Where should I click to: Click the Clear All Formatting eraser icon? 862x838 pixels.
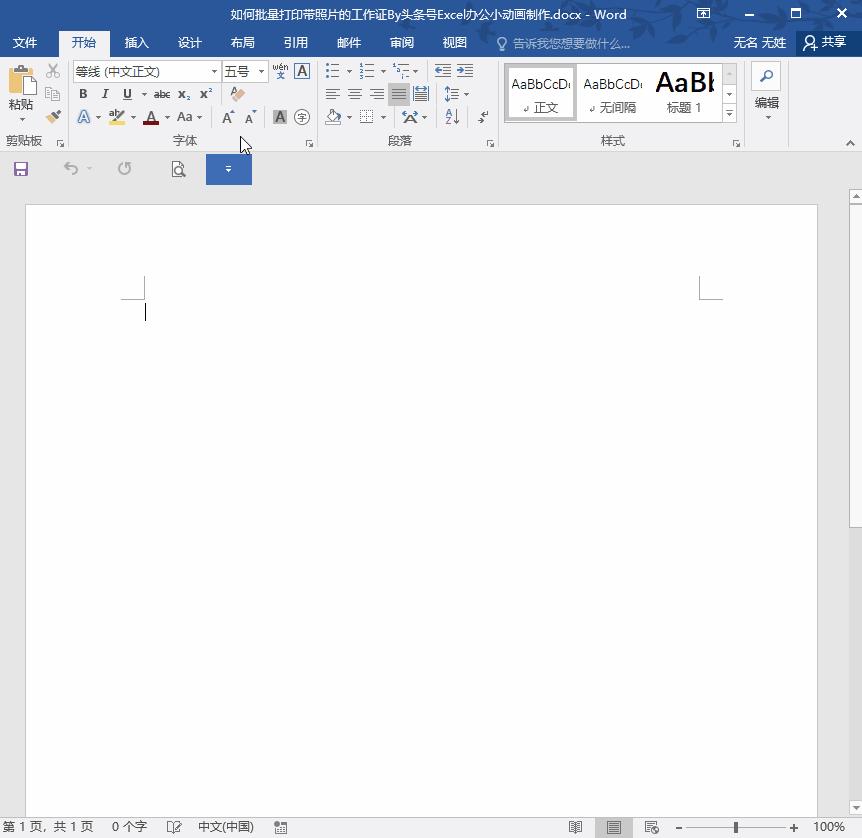(237, 94)
